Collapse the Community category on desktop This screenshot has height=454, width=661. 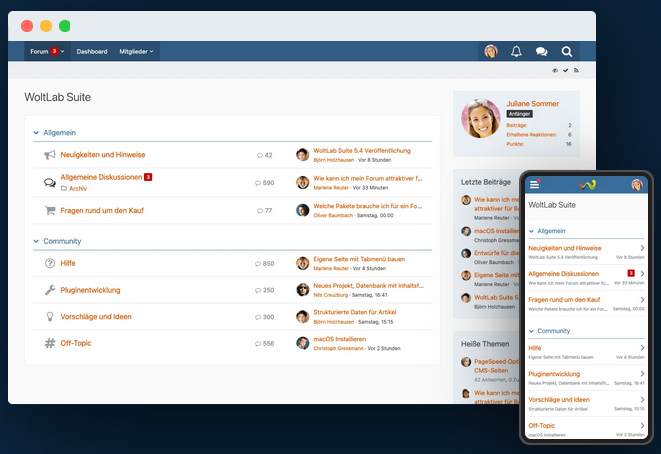36,241
